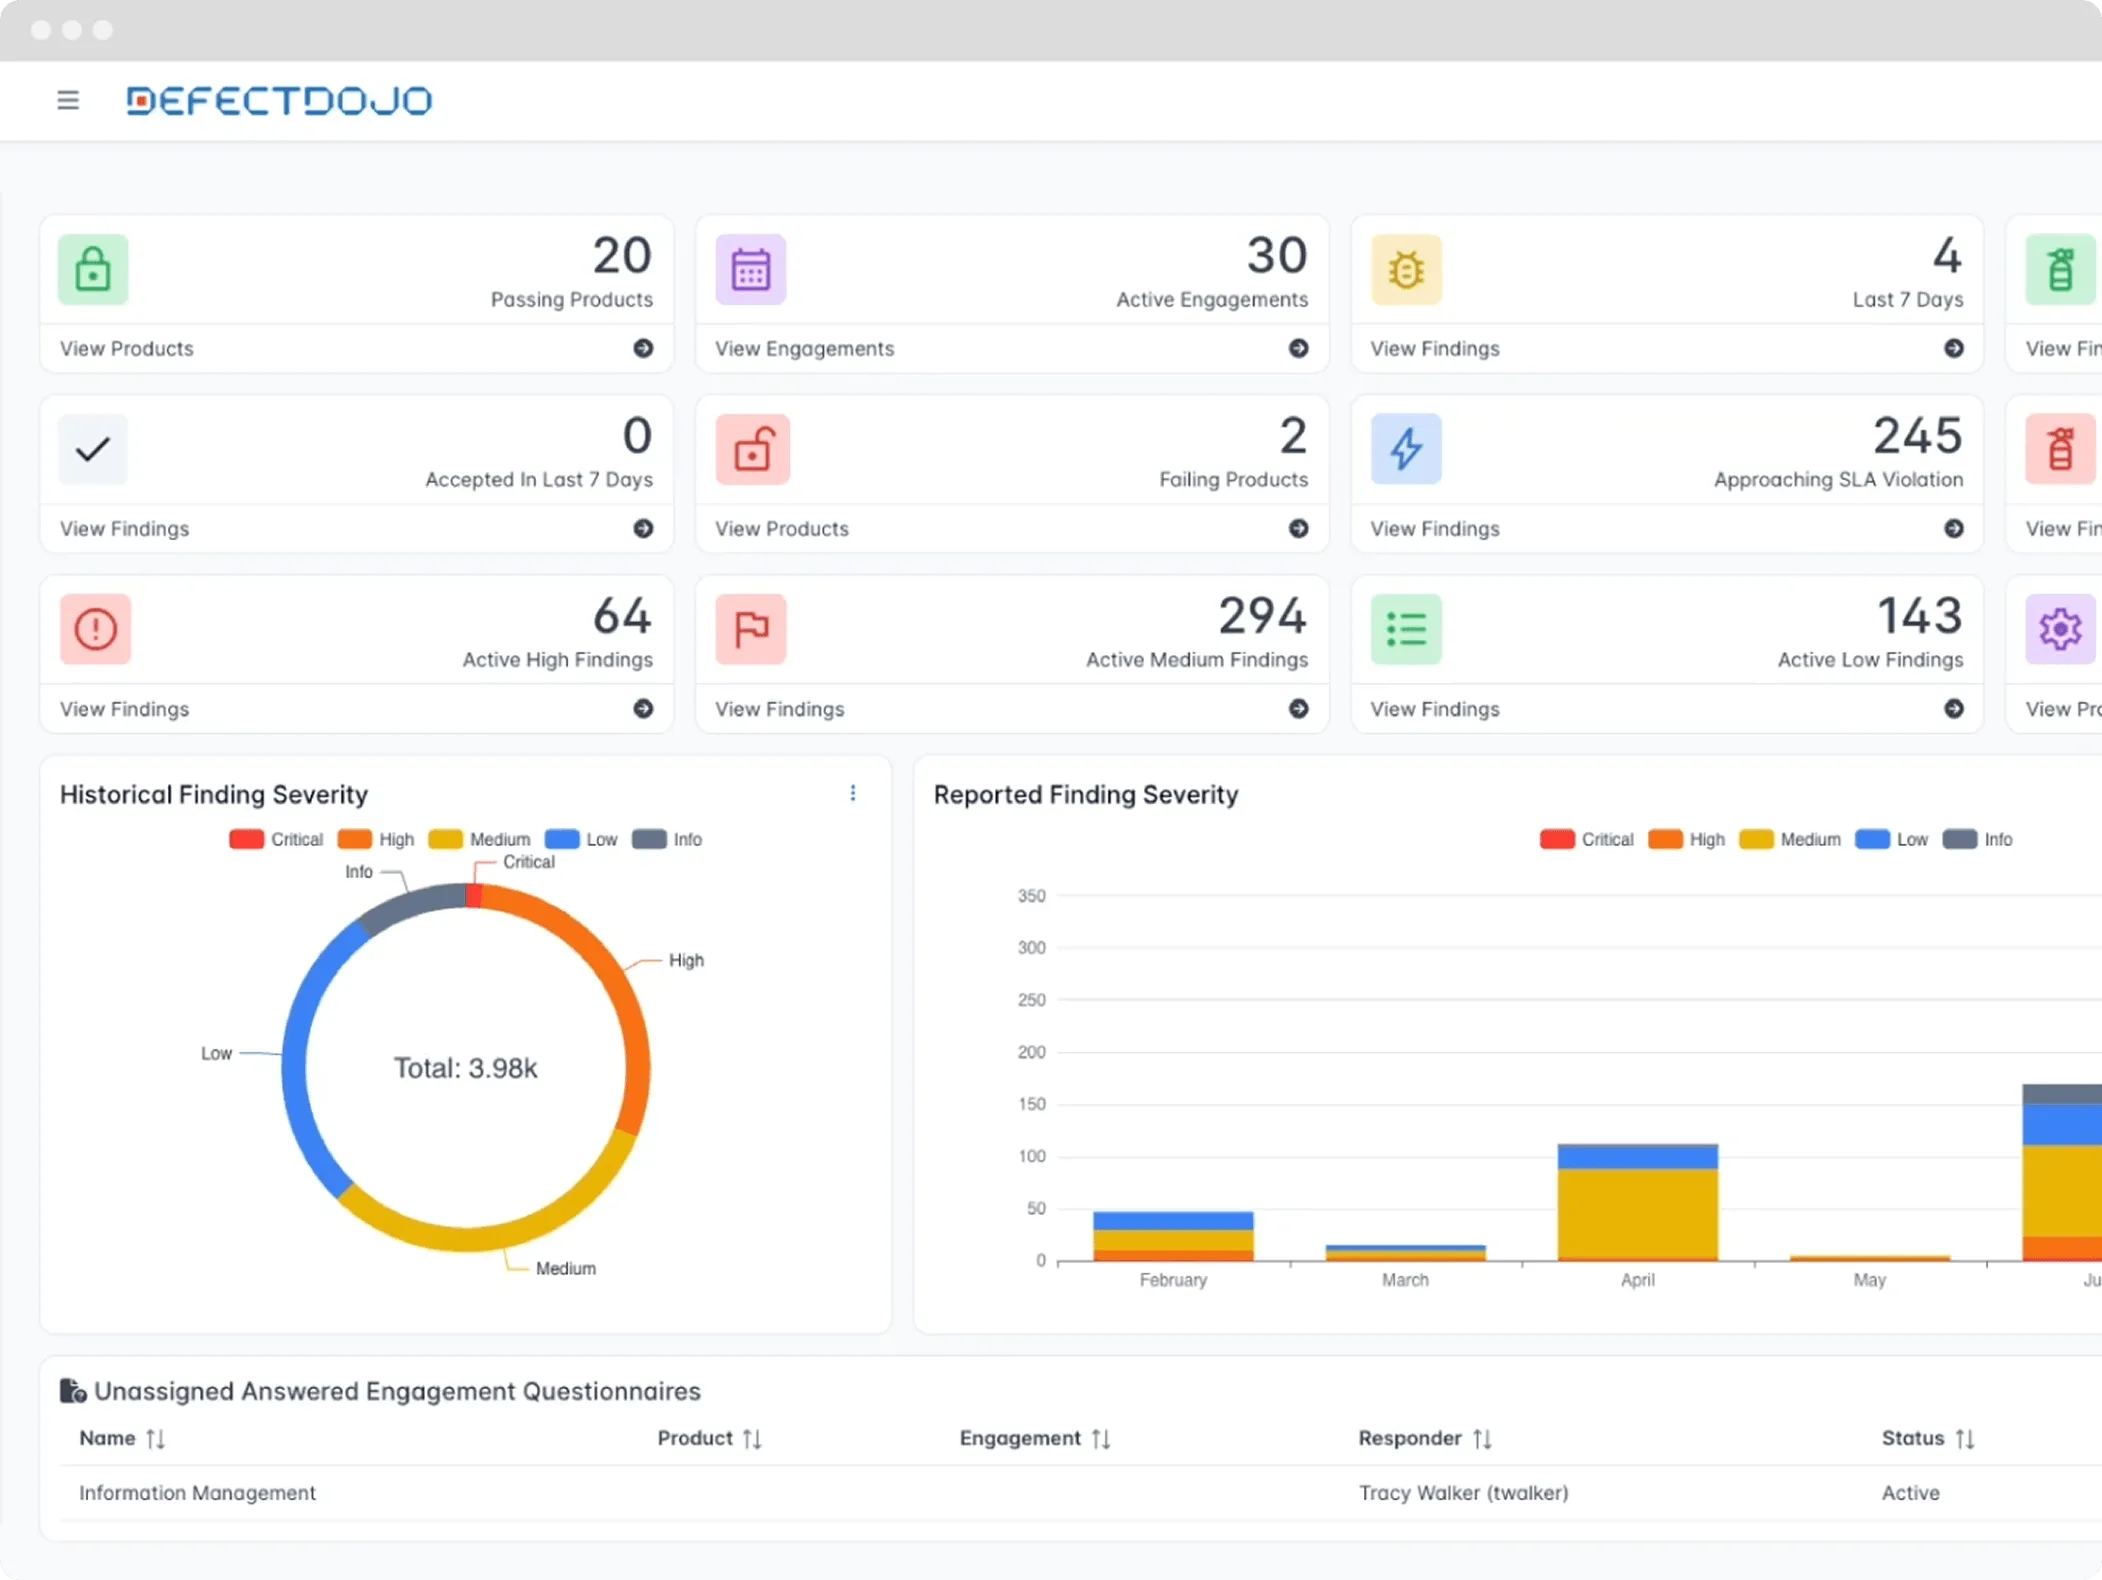Toggle Critical series in Reported Finding Severity legend
Viewport: 2102px width, 1580px height.
1587,839
